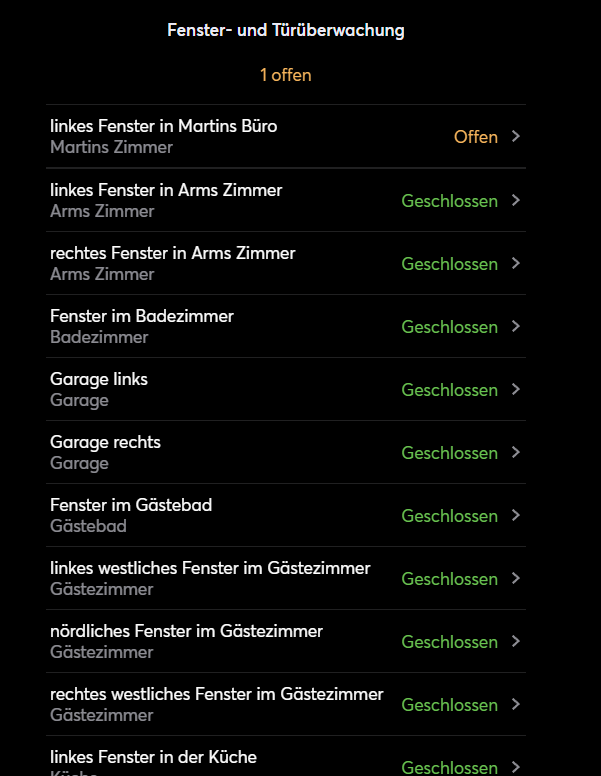
Task: Click Geschlossen status for Garage links
Action: [449, 390]
